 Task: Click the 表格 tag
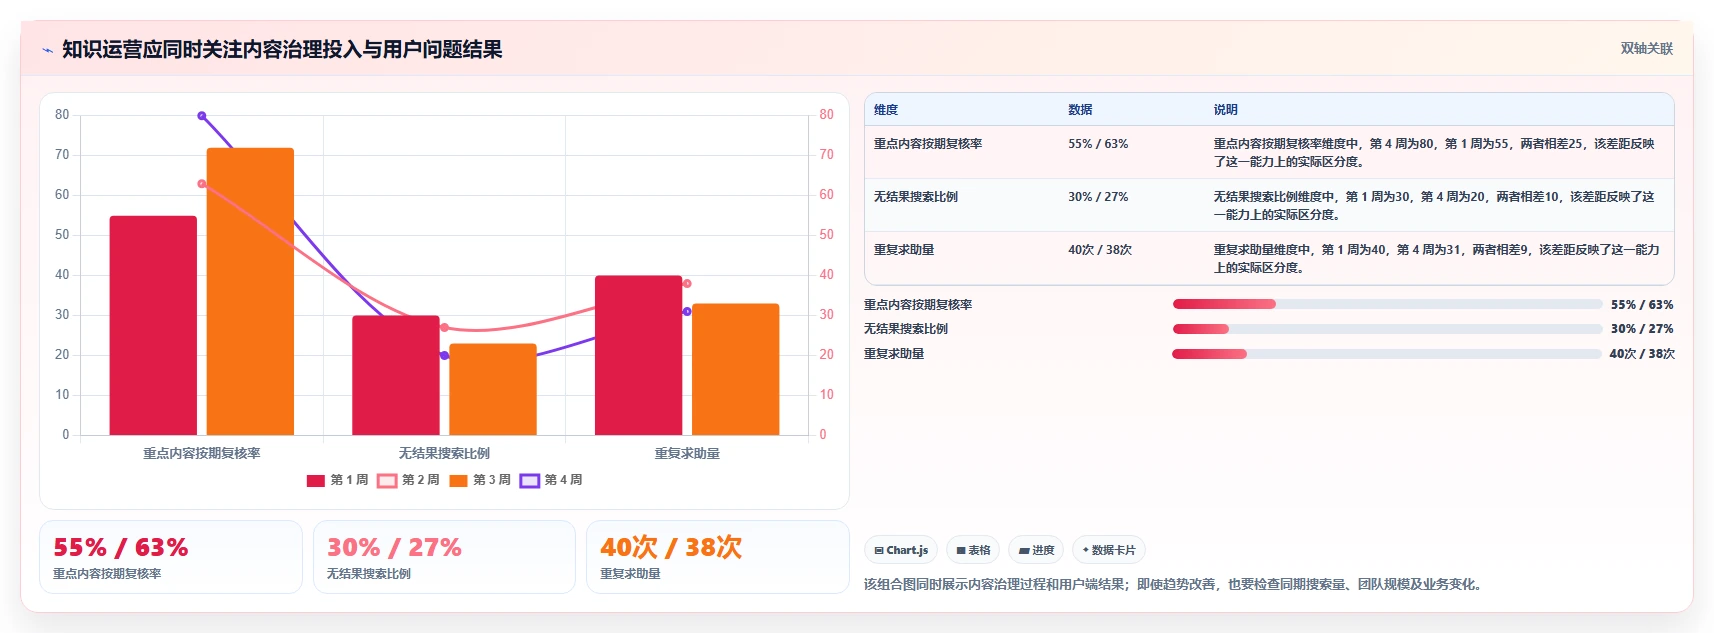(973, 550)
